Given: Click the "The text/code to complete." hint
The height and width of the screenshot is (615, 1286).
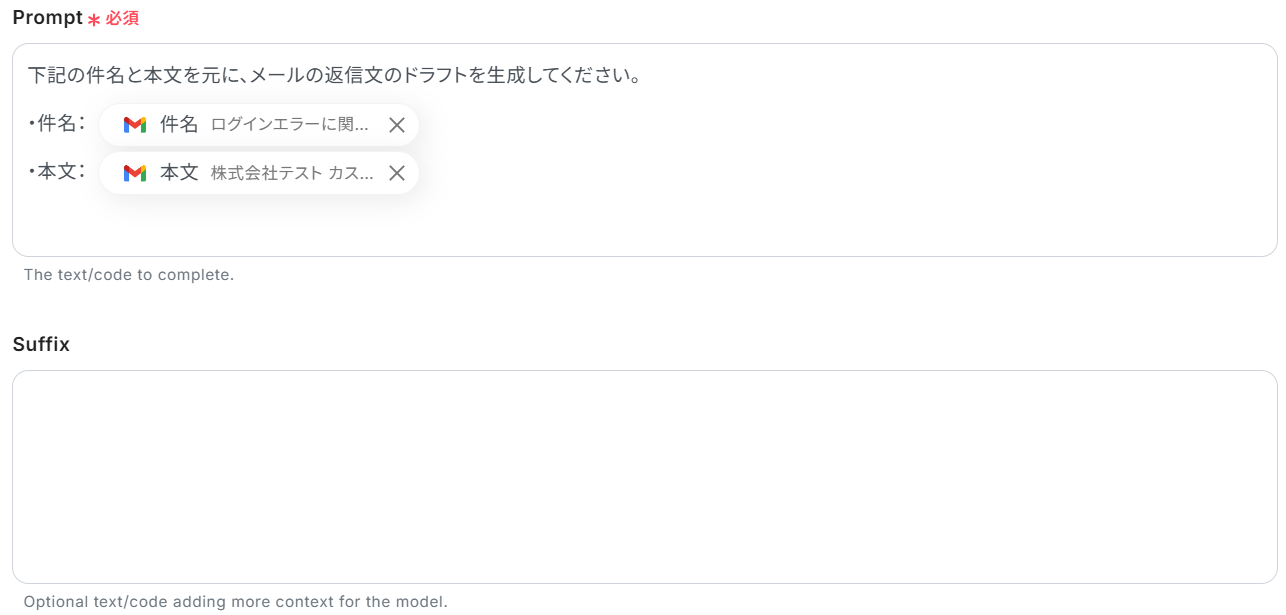Looking at the screenshot, I should 129,274.
